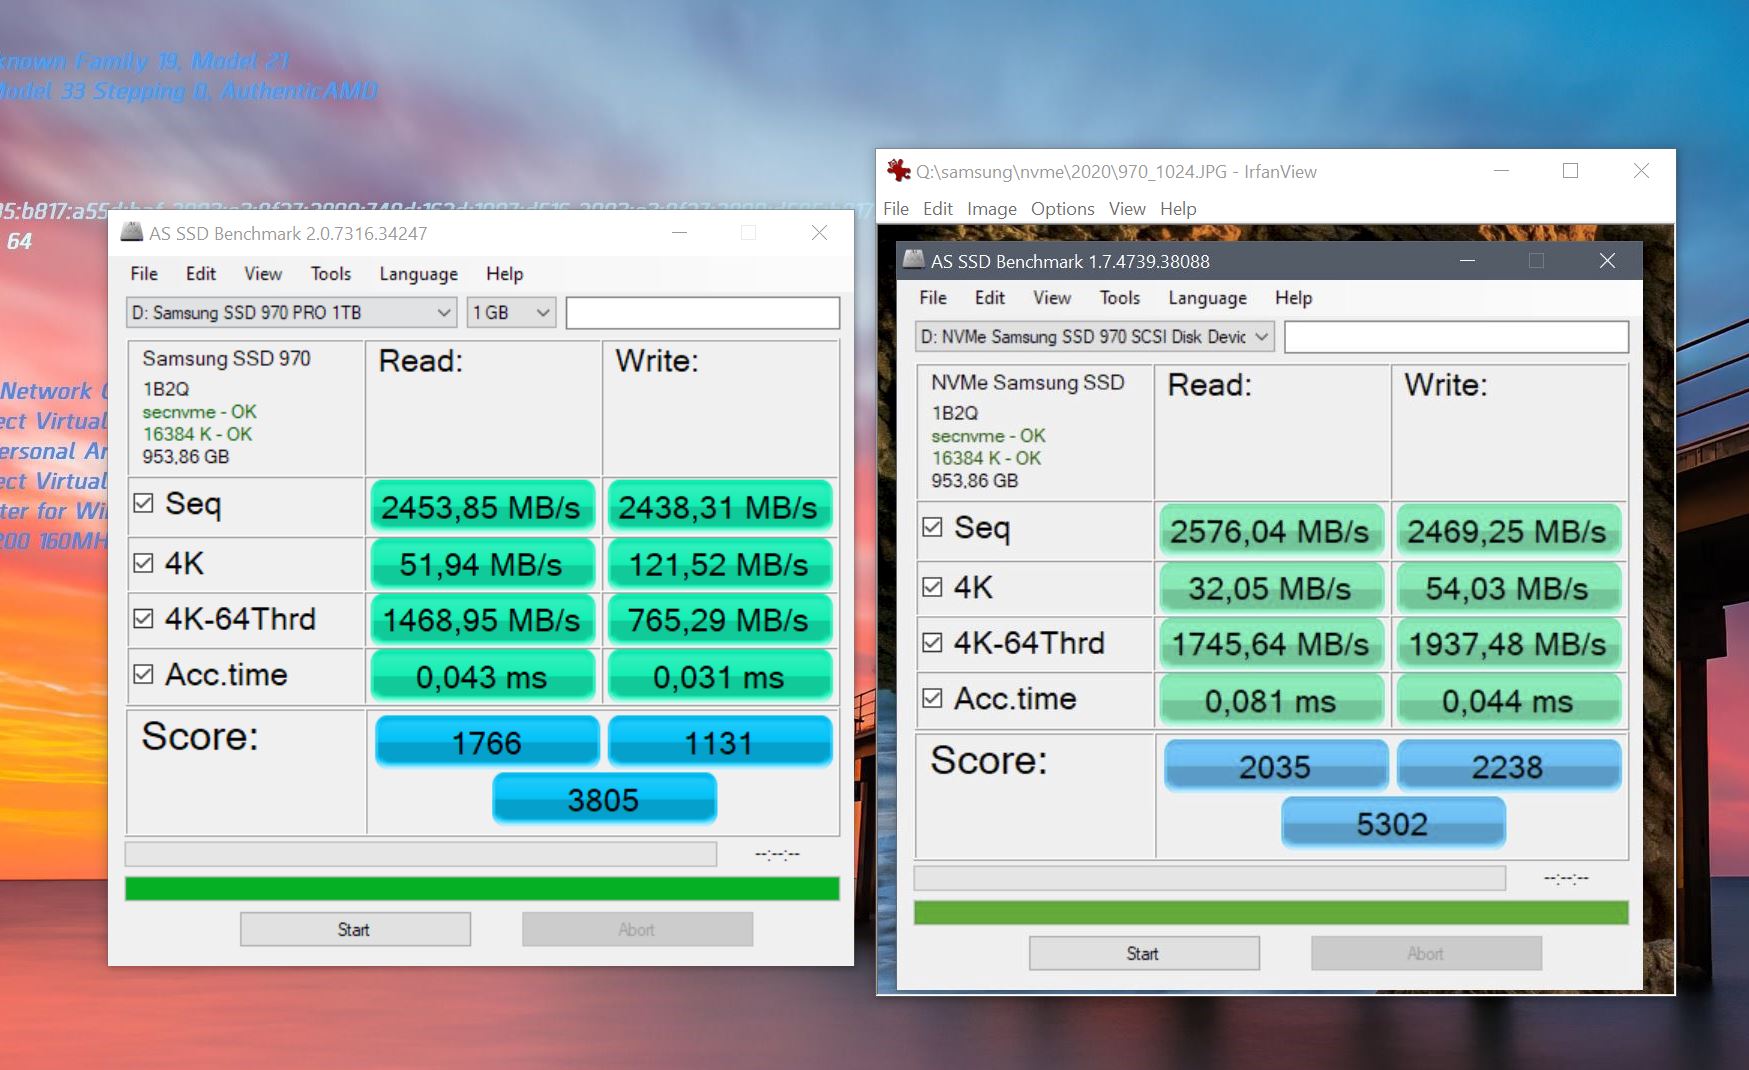1749x1070 pixels.
Task: Toggle 4K checkbox in AS SSD 1.7 image
Action: click(x=932, y=587)
